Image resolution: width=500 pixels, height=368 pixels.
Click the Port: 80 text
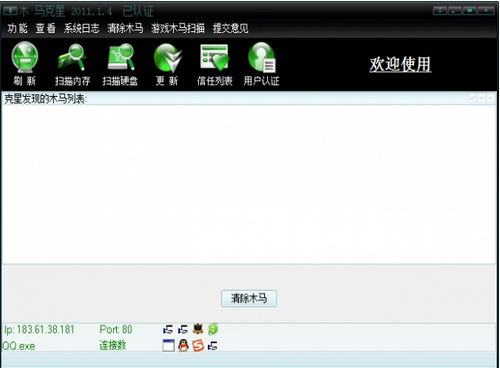click(x=116, y=330)
